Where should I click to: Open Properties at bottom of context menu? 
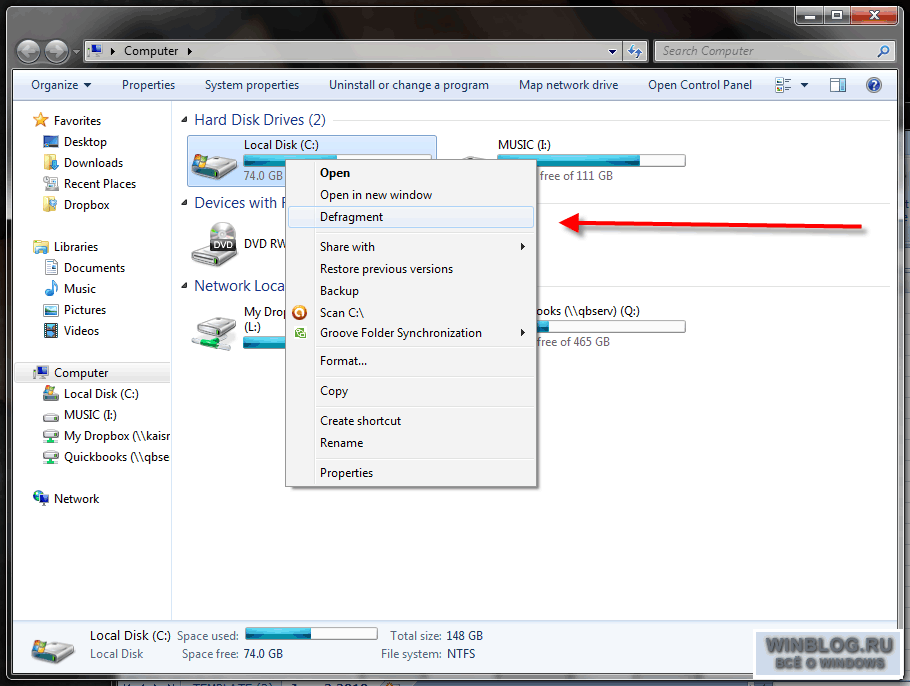[x=411, y=473]
